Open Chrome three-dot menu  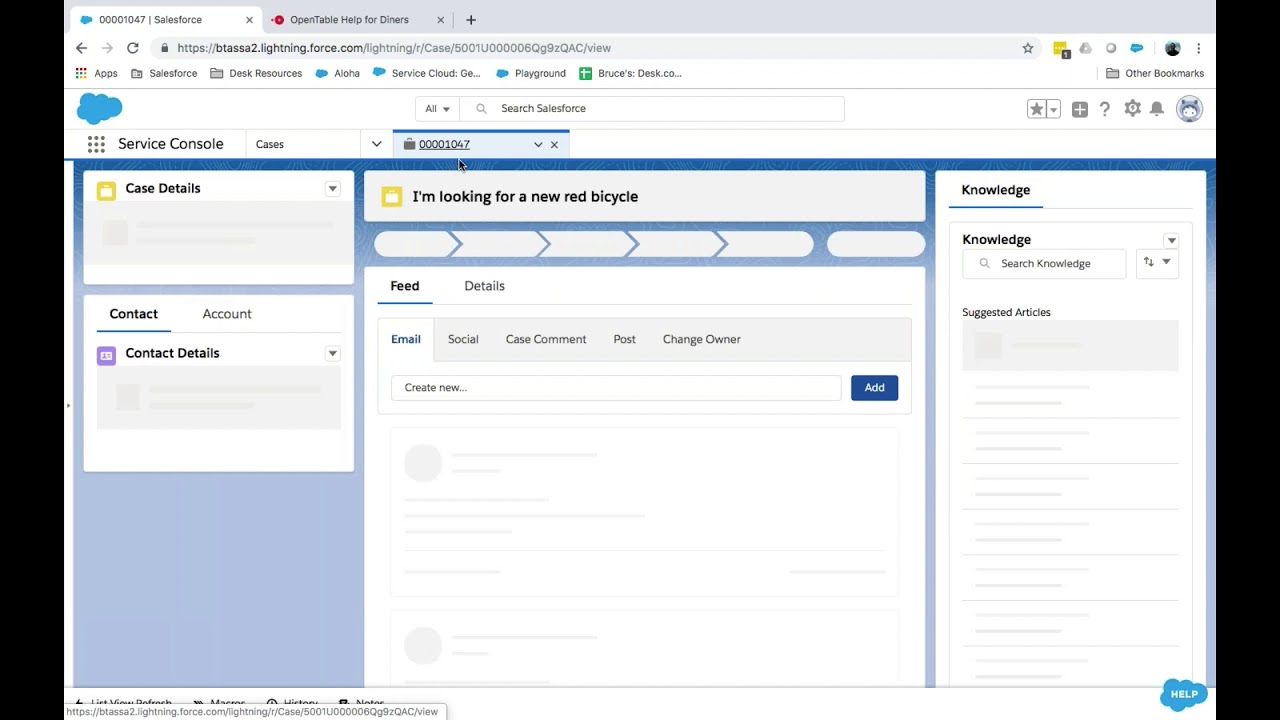1198,48
